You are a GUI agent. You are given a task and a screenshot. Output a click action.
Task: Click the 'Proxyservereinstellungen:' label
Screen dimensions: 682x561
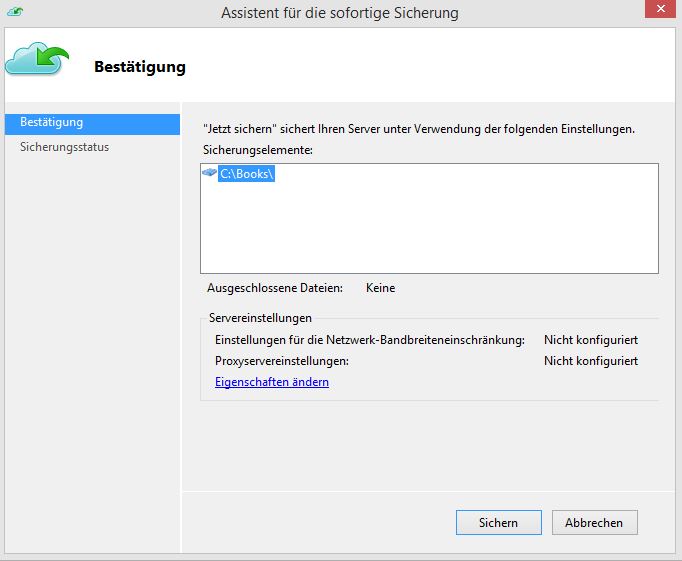(x=282, y=361)
